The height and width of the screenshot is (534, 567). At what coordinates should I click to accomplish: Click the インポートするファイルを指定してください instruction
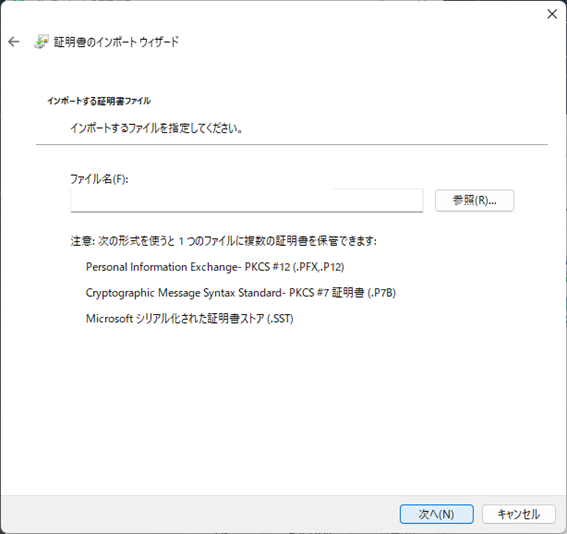pyautogui.click(x=156, y=128)
